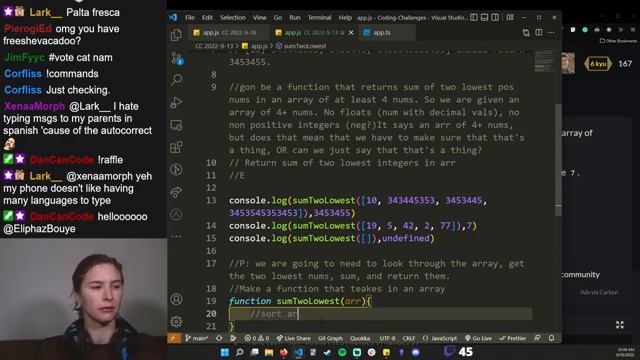The height and width of the screenshot is (360, 640).
Task: Click Go Live in status bar
Action: point(478,338)
